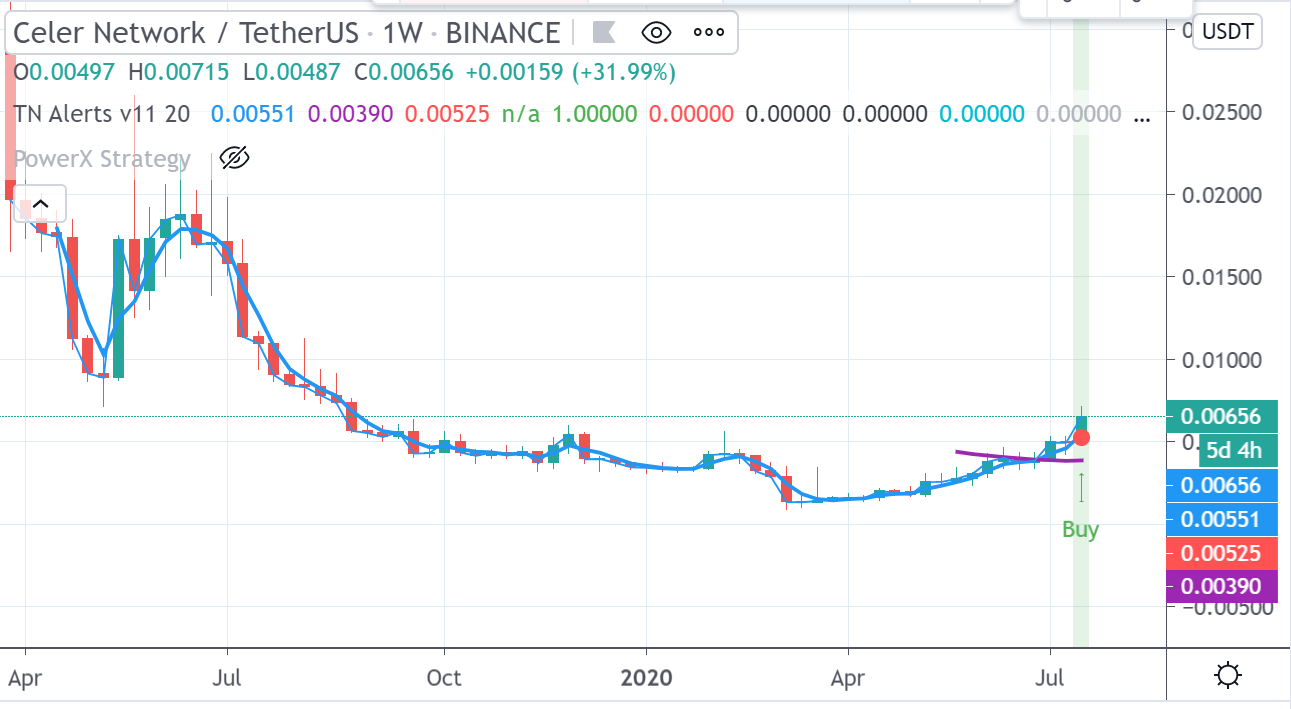Click the 0.01500 price scale label
The image size is (1291, 709).
(1220, 277)
